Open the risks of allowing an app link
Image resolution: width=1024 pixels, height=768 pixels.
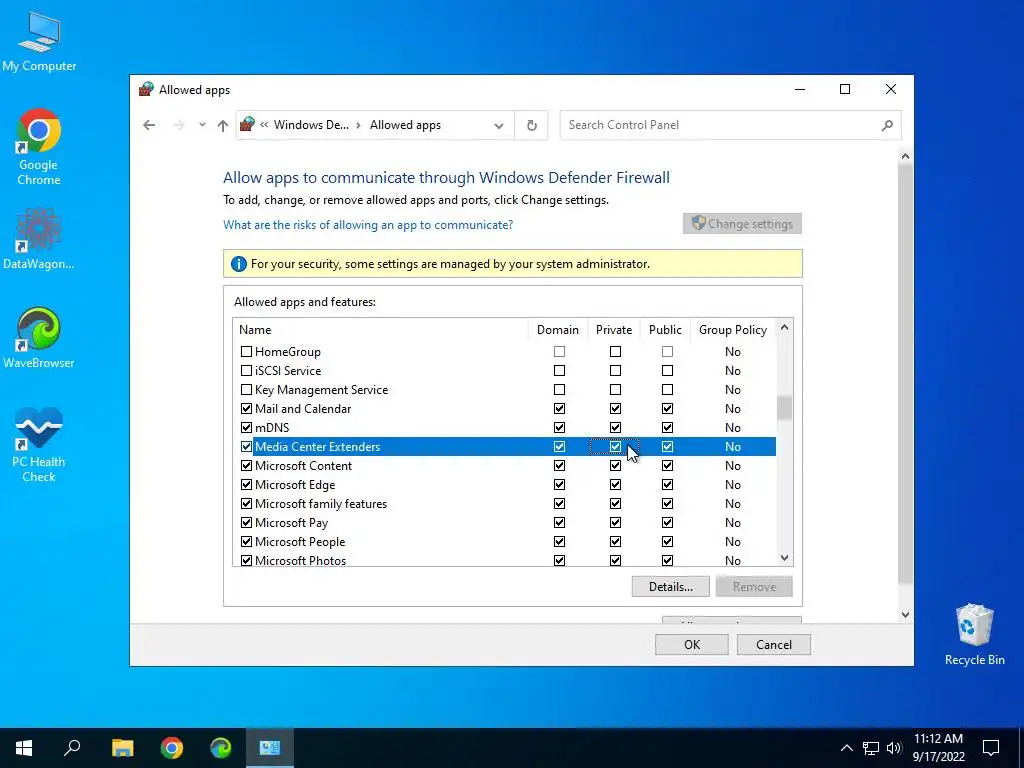368,225
